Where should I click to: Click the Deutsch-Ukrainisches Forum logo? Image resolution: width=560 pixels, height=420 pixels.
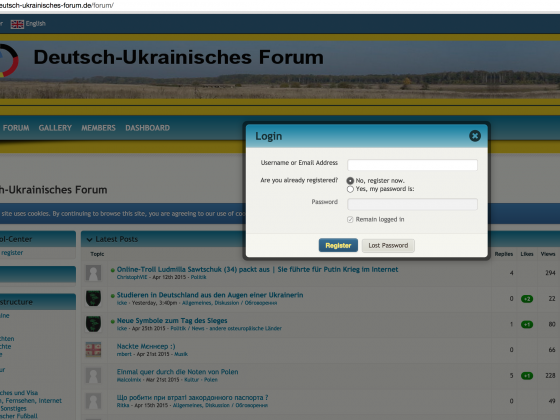9,60
